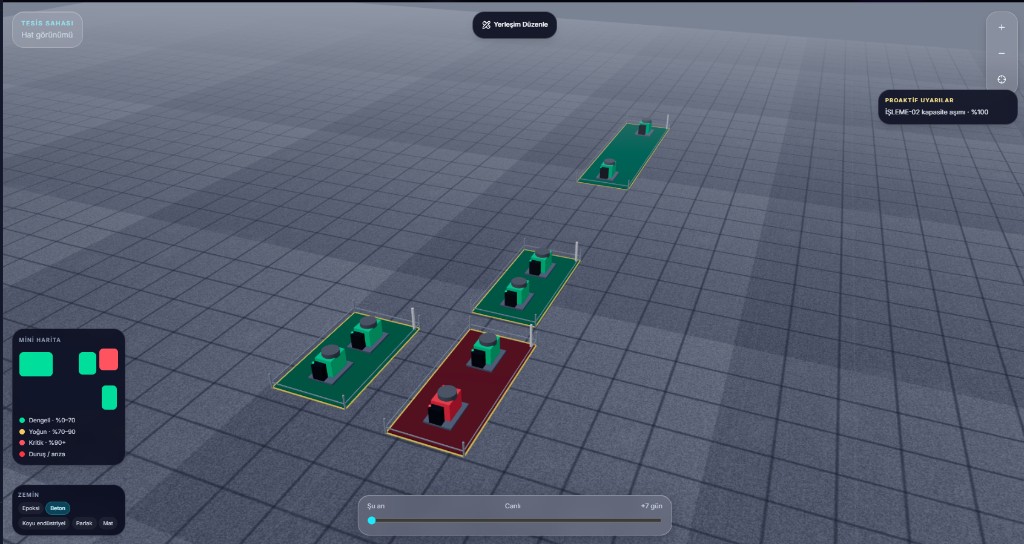
Task: Choose the Epoksi floor option
Action: click(x=31, y=508)
